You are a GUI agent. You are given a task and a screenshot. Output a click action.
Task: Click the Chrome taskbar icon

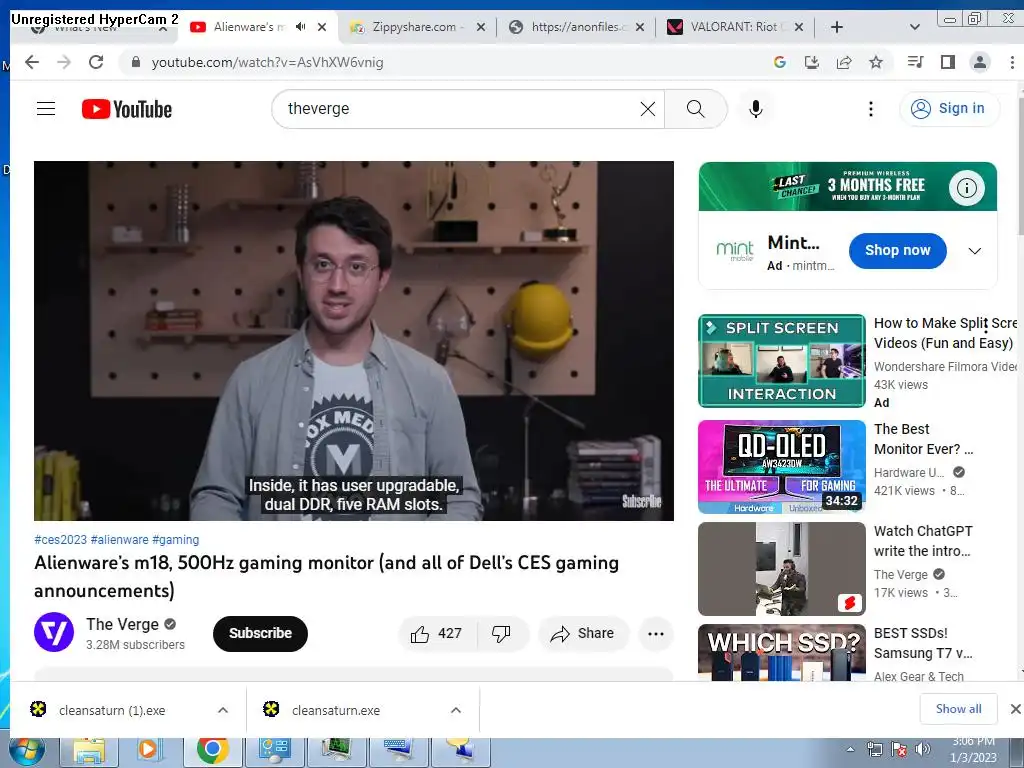click(212, 752)
